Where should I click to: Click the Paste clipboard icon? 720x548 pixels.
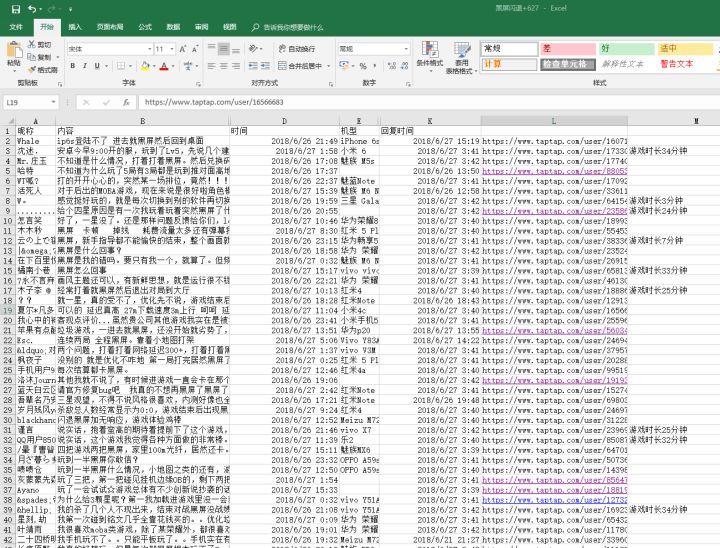(14, 50)
